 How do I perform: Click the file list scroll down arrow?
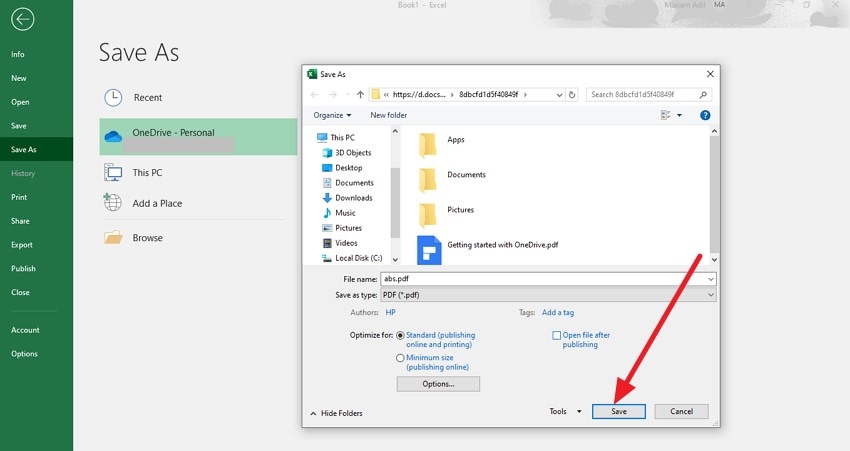point(714,260)
